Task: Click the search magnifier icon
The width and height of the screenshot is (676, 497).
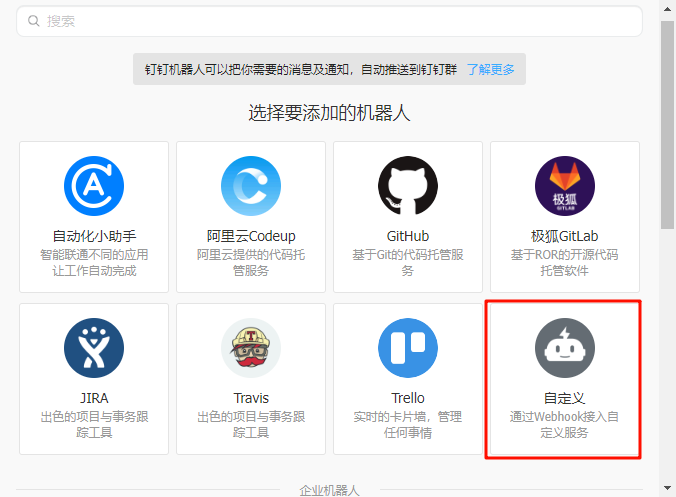Action: tap(33, 21)
